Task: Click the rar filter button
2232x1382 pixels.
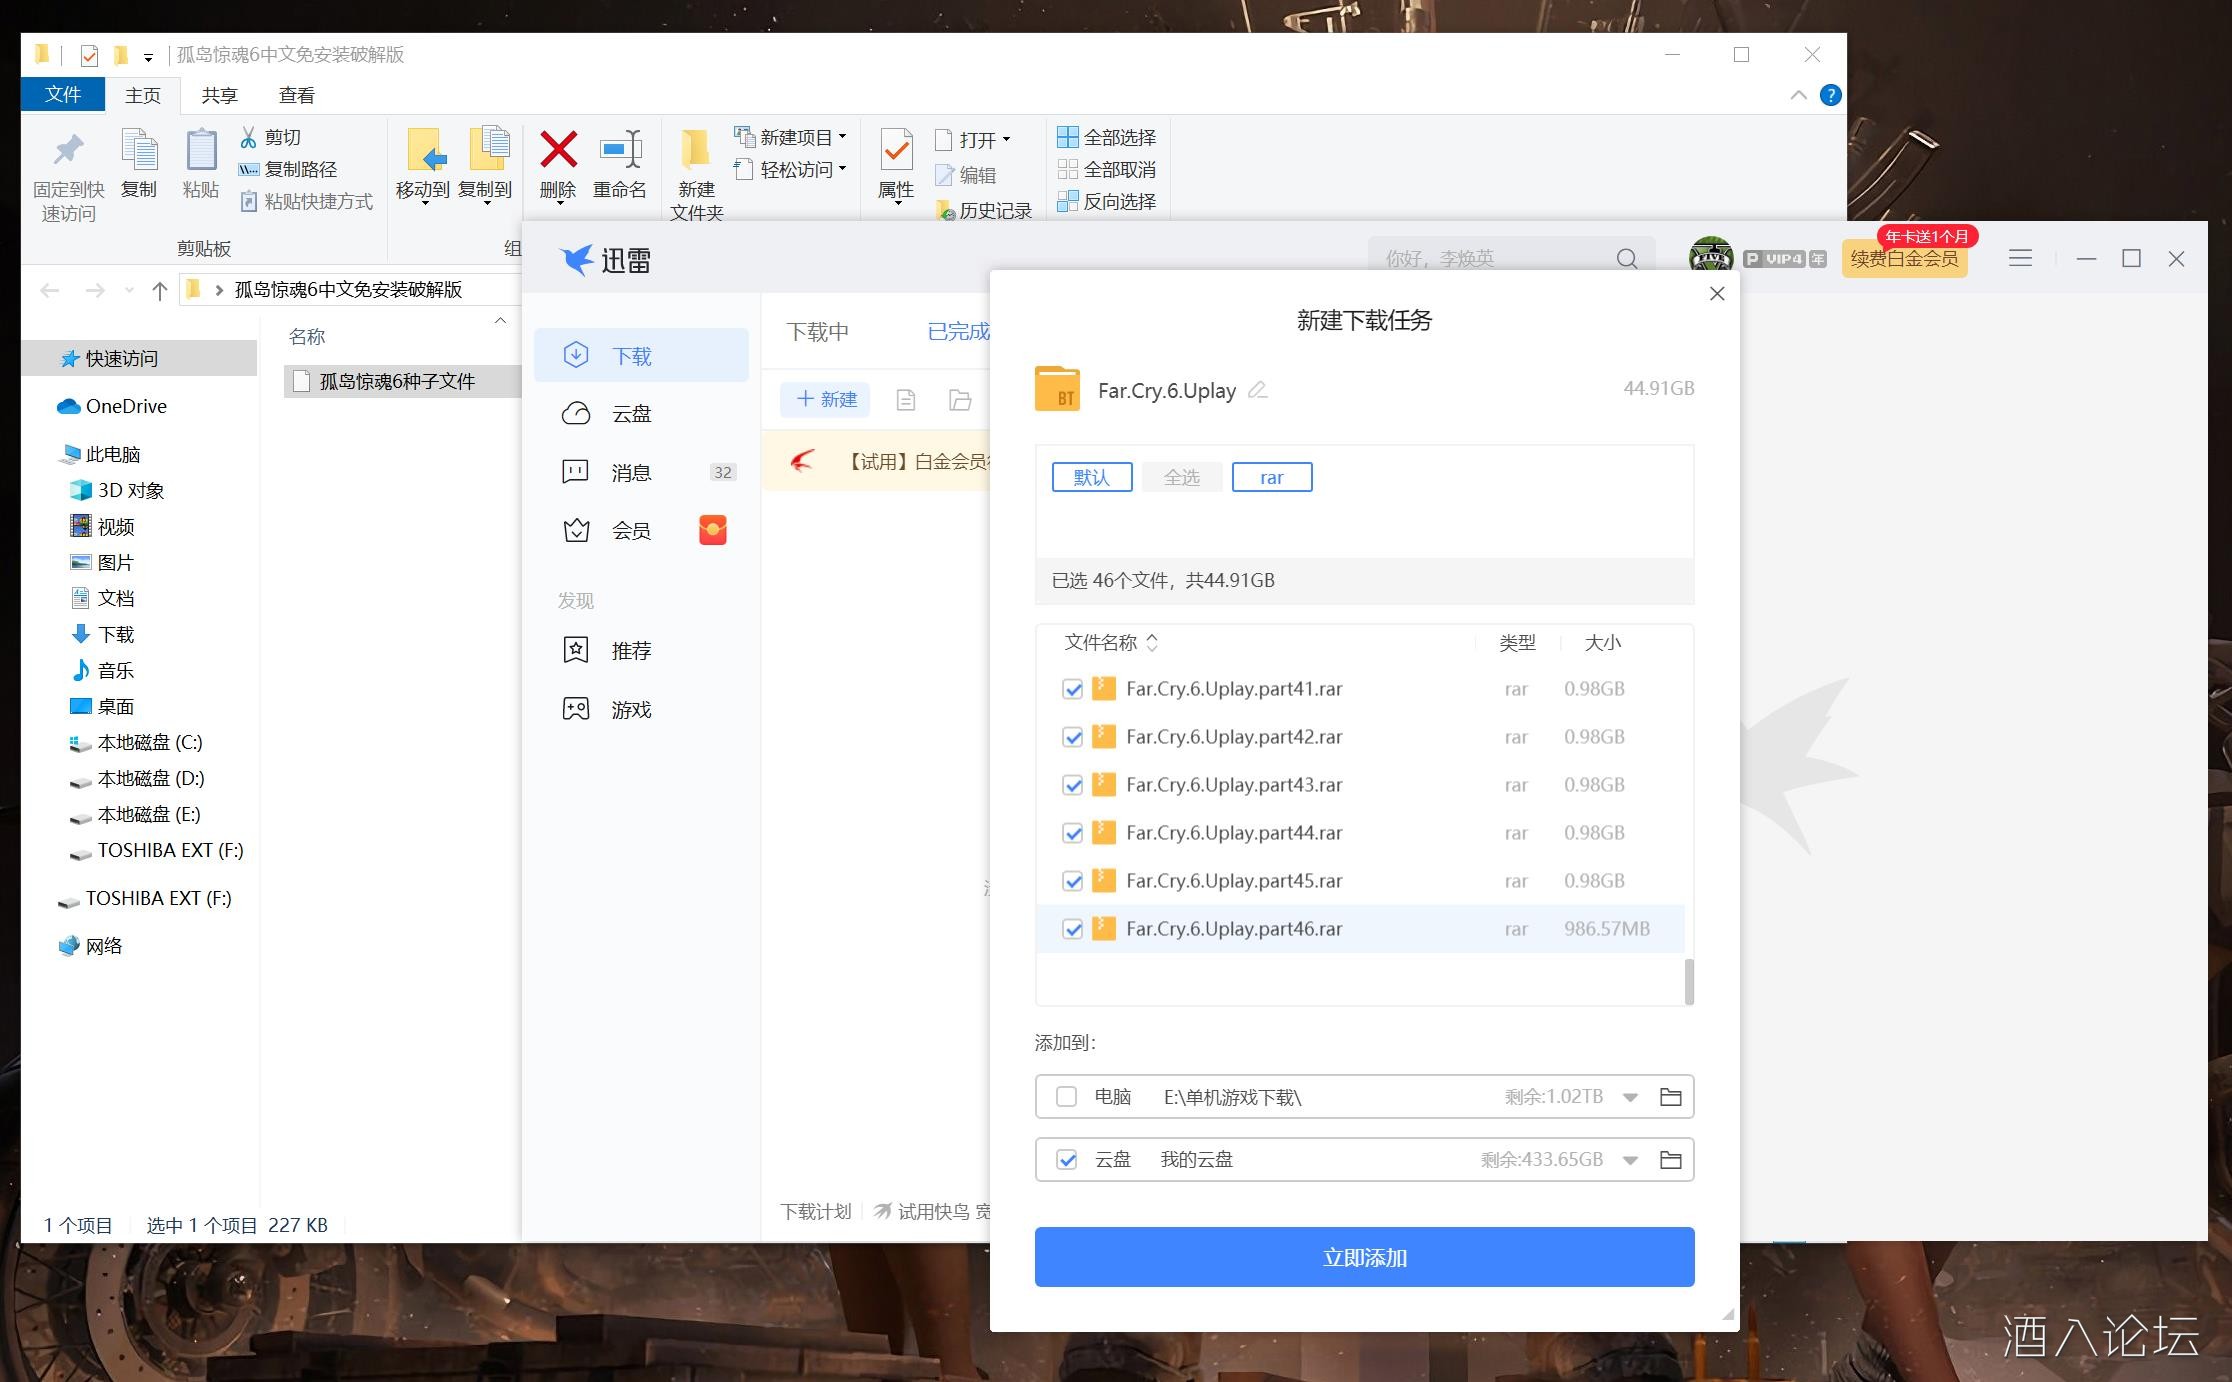Action: 1272,477
